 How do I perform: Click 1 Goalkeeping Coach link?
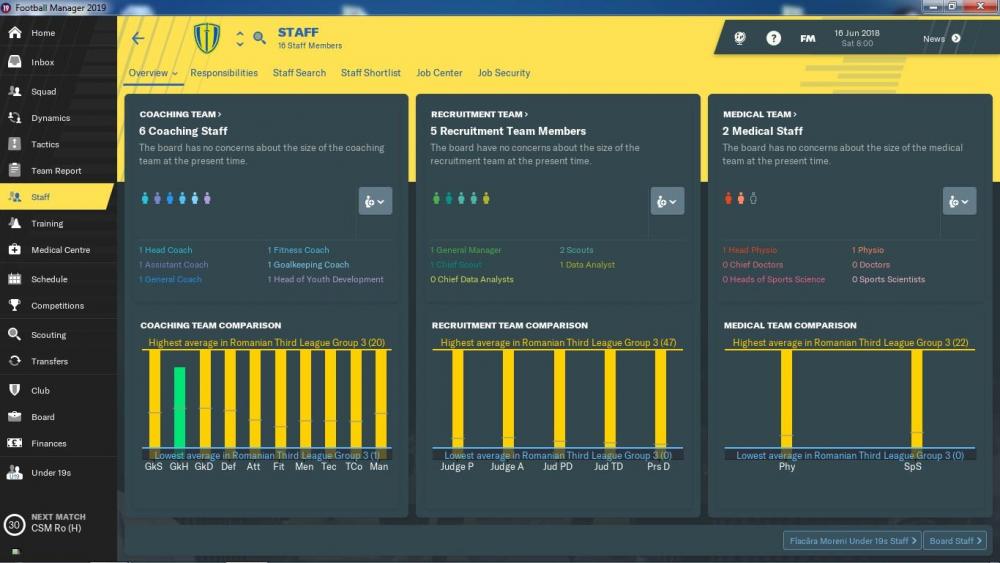308,265
